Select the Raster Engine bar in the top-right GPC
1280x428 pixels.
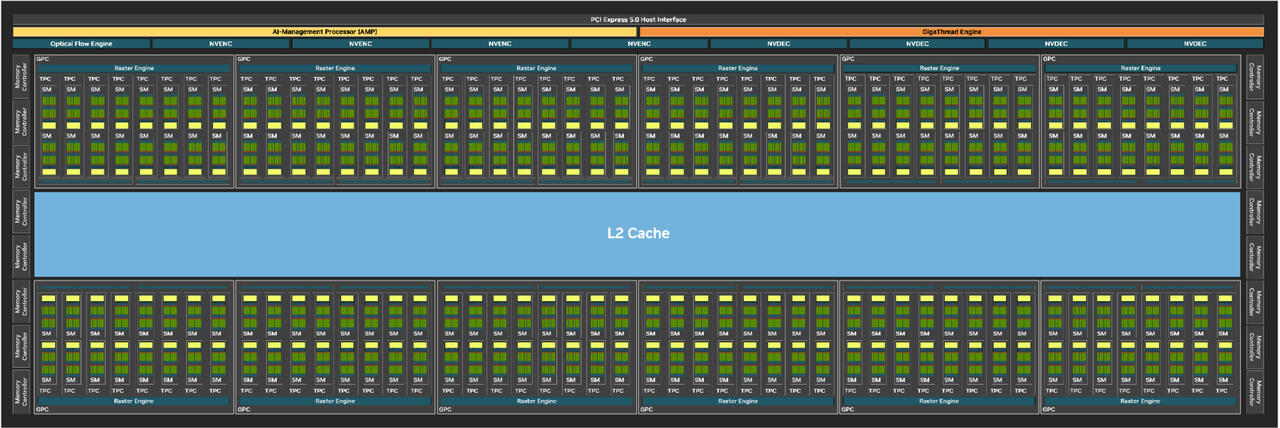pos(1141,68)
